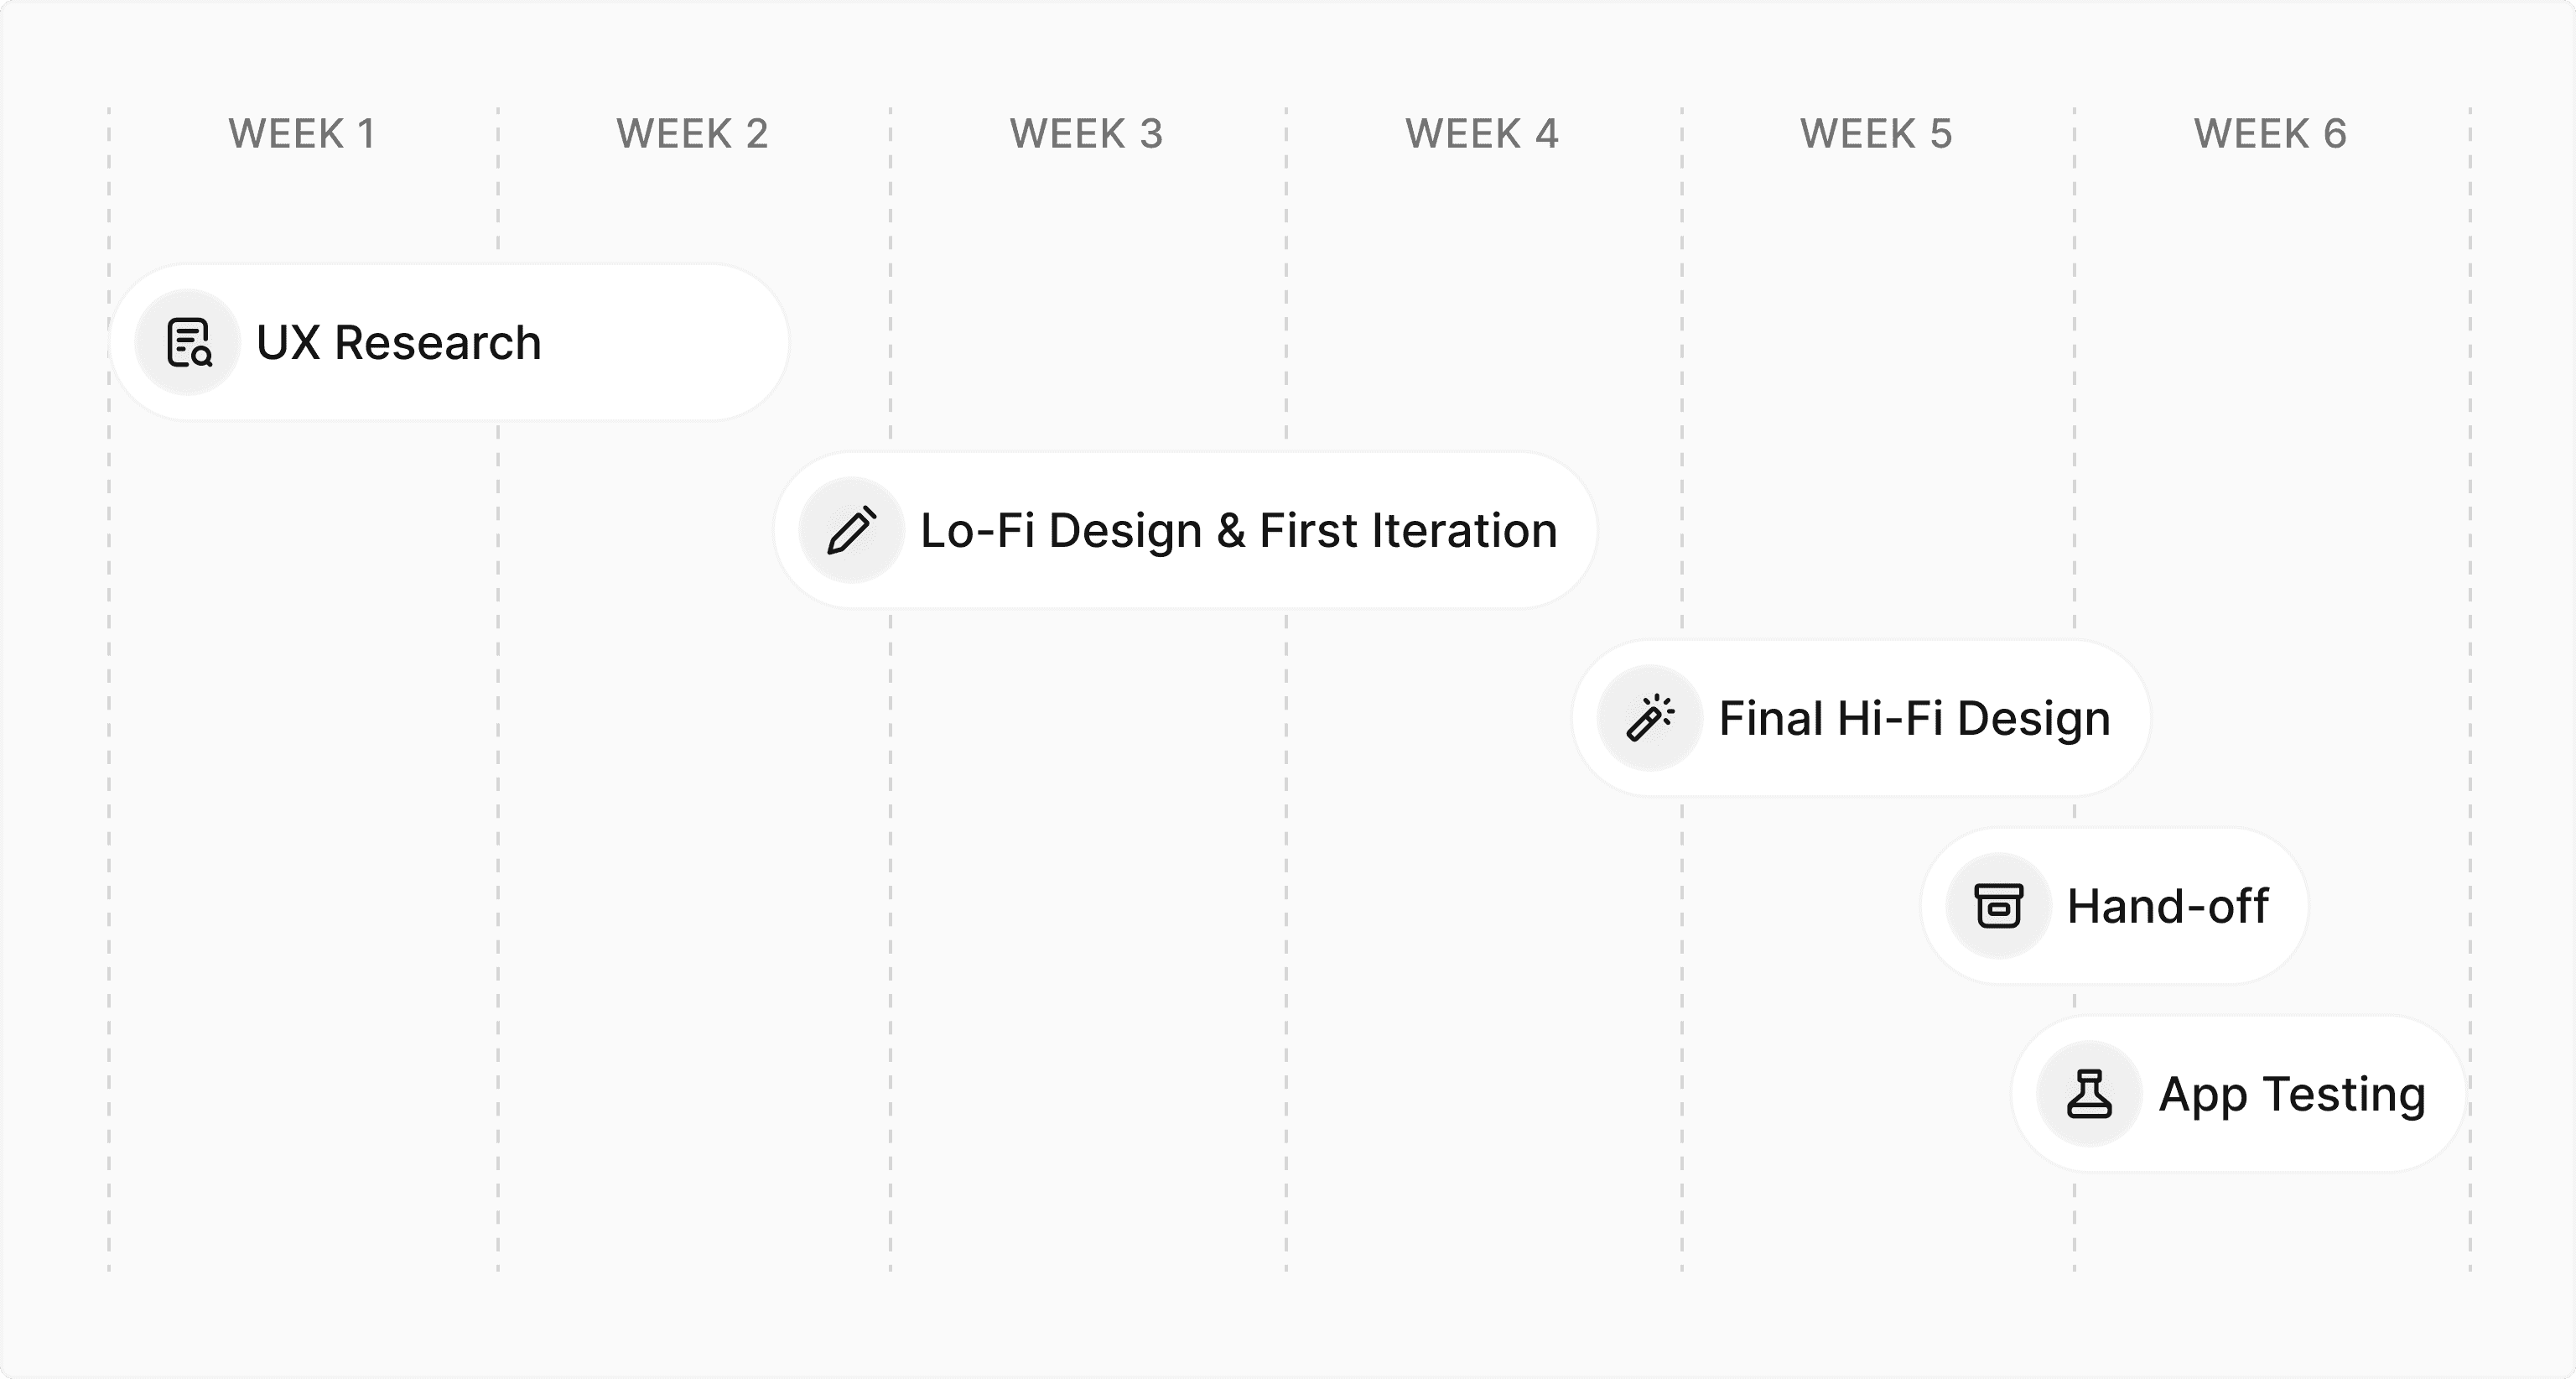Click the WEEK 6 column header

(2270, 134)
